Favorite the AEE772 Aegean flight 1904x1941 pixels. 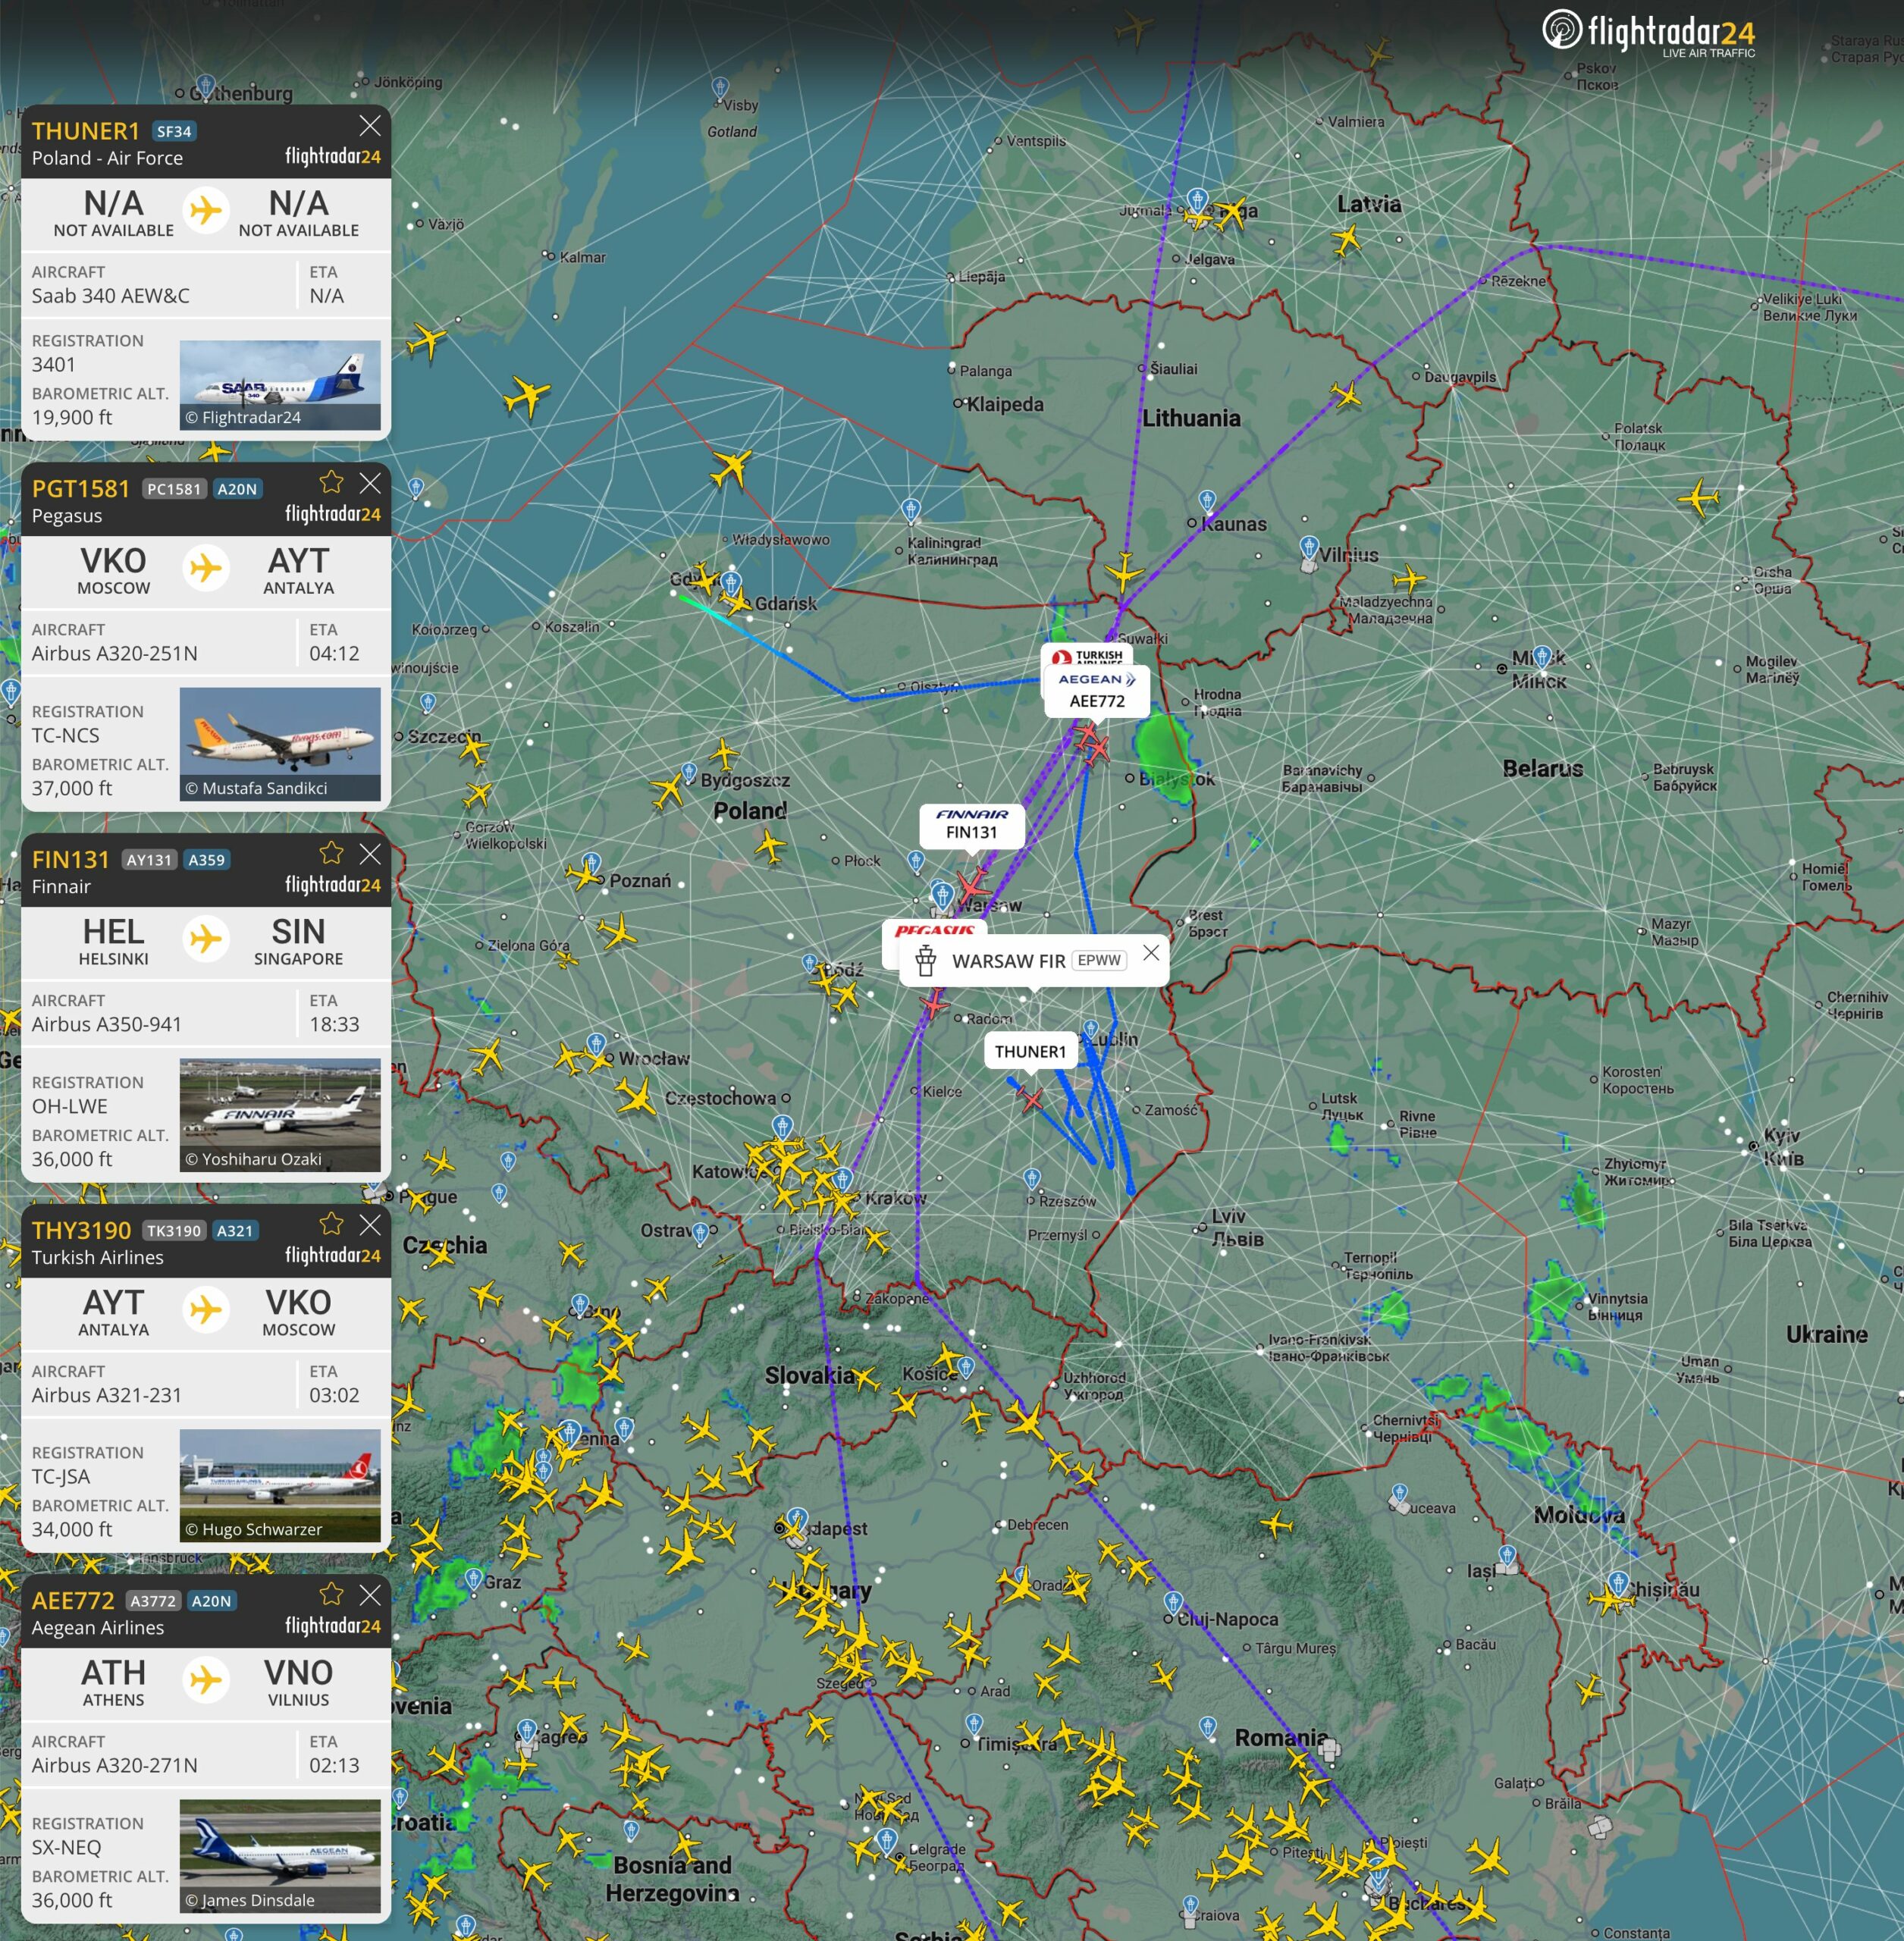[x=331, y=1594]
